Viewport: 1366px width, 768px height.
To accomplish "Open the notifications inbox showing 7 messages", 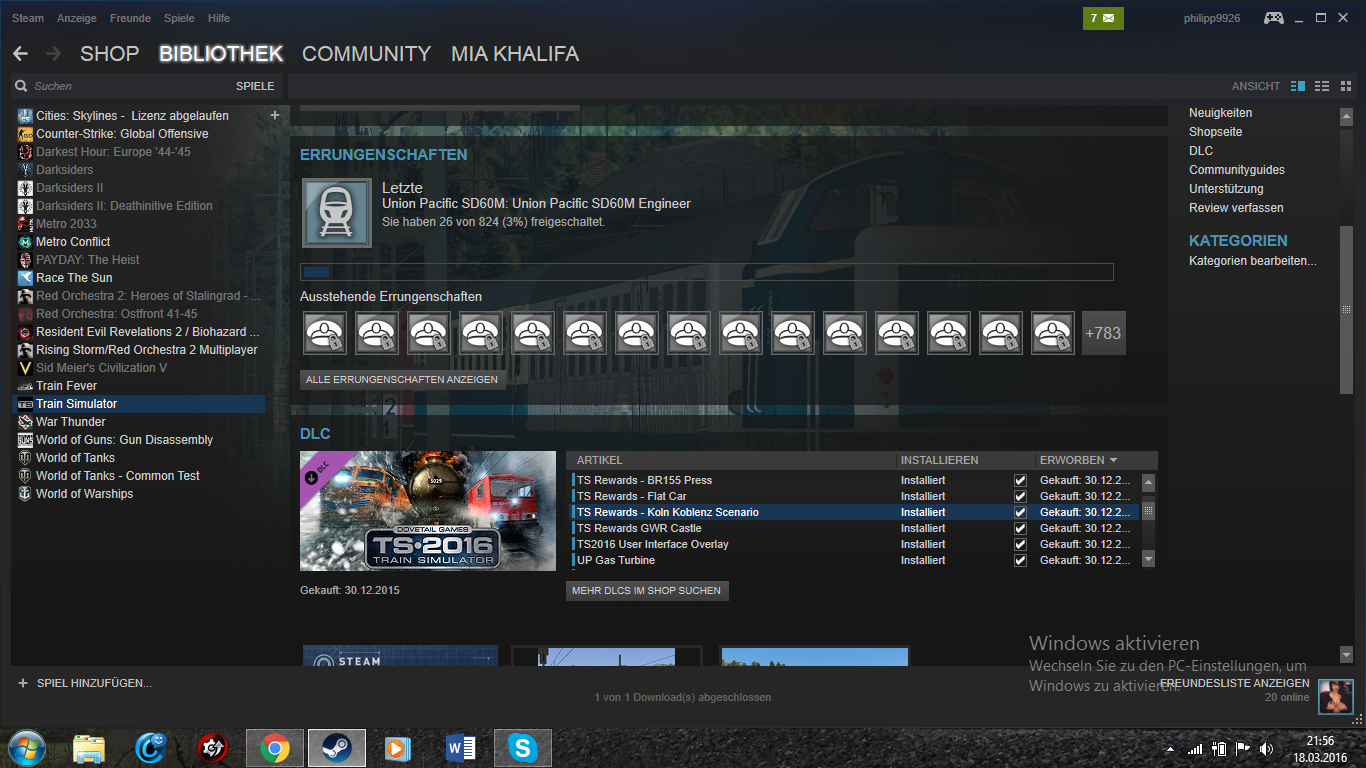I will click(x=1103, y=18).
